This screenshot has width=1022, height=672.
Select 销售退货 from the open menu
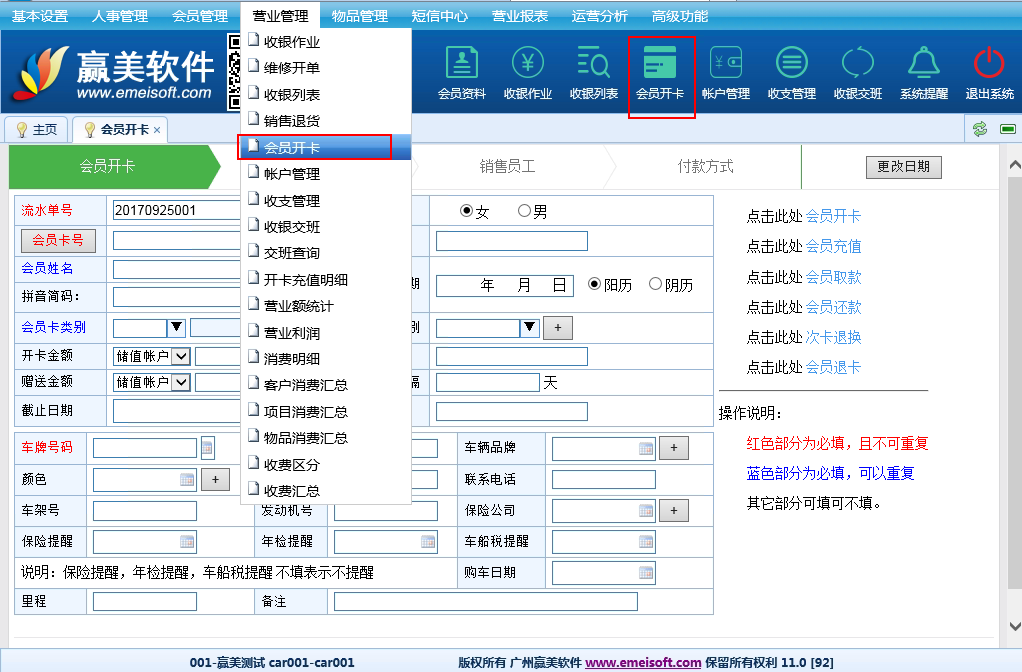tap(291, 121)
